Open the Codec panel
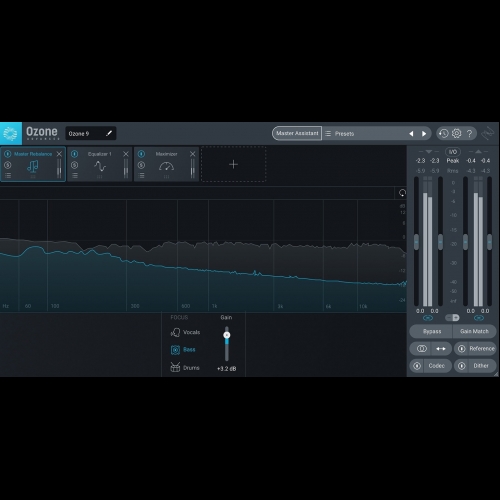This screenshot has width=500, height=500. [x=437, y=366]
